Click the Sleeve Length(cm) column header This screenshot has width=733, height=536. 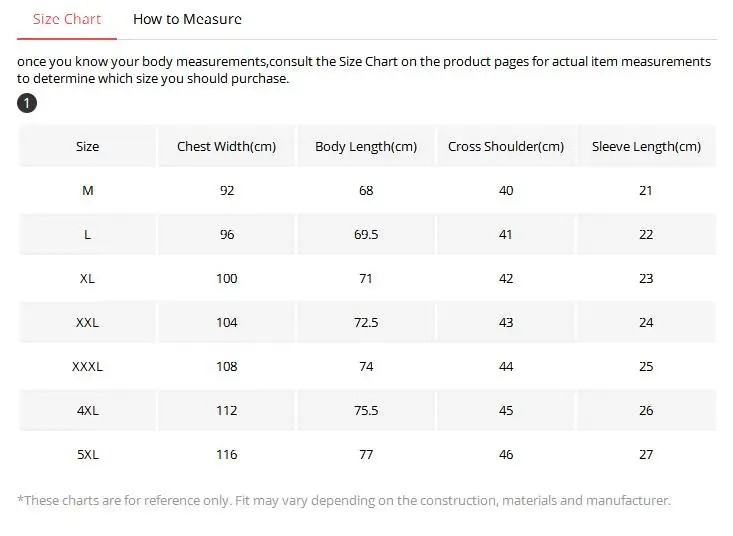coord(646,146)
